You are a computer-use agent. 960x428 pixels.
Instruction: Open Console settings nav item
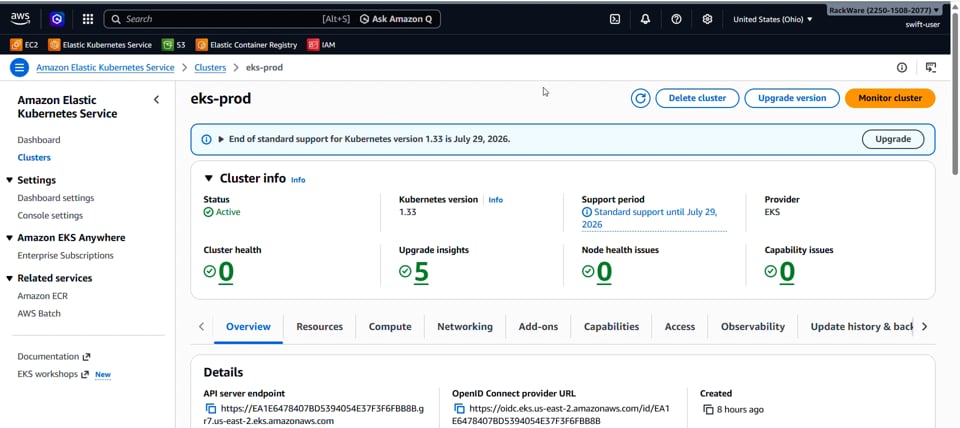[x=50, y=216]
